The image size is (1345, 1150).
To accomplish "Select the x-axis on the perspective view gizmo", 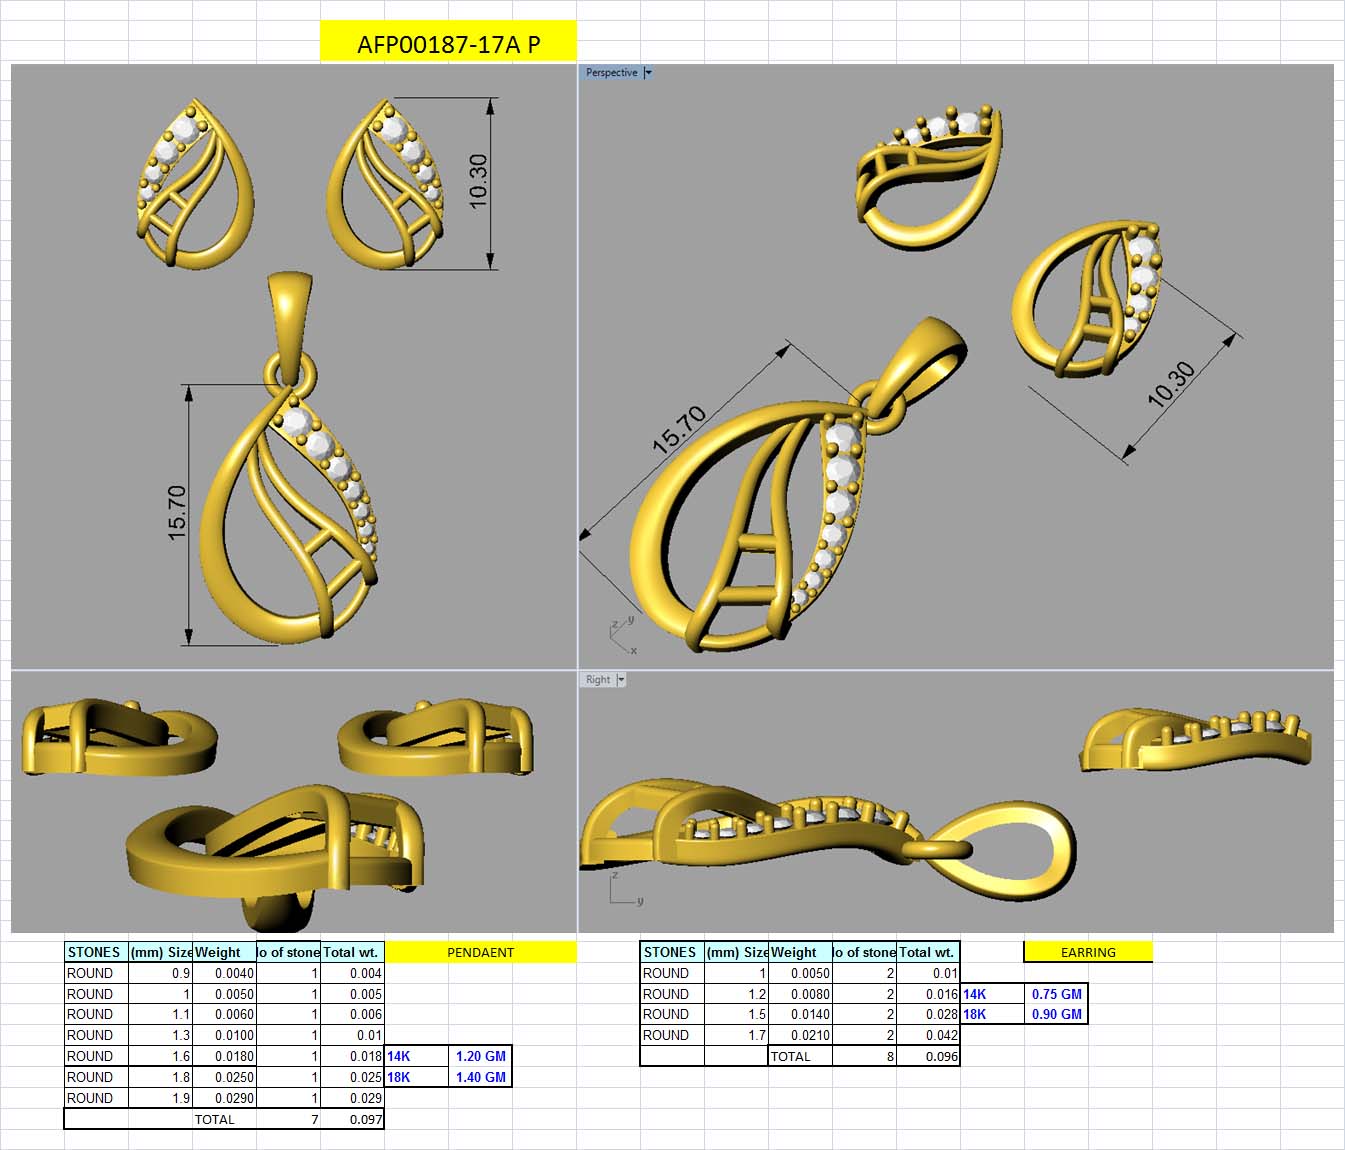I will click(x=633, y=648).
